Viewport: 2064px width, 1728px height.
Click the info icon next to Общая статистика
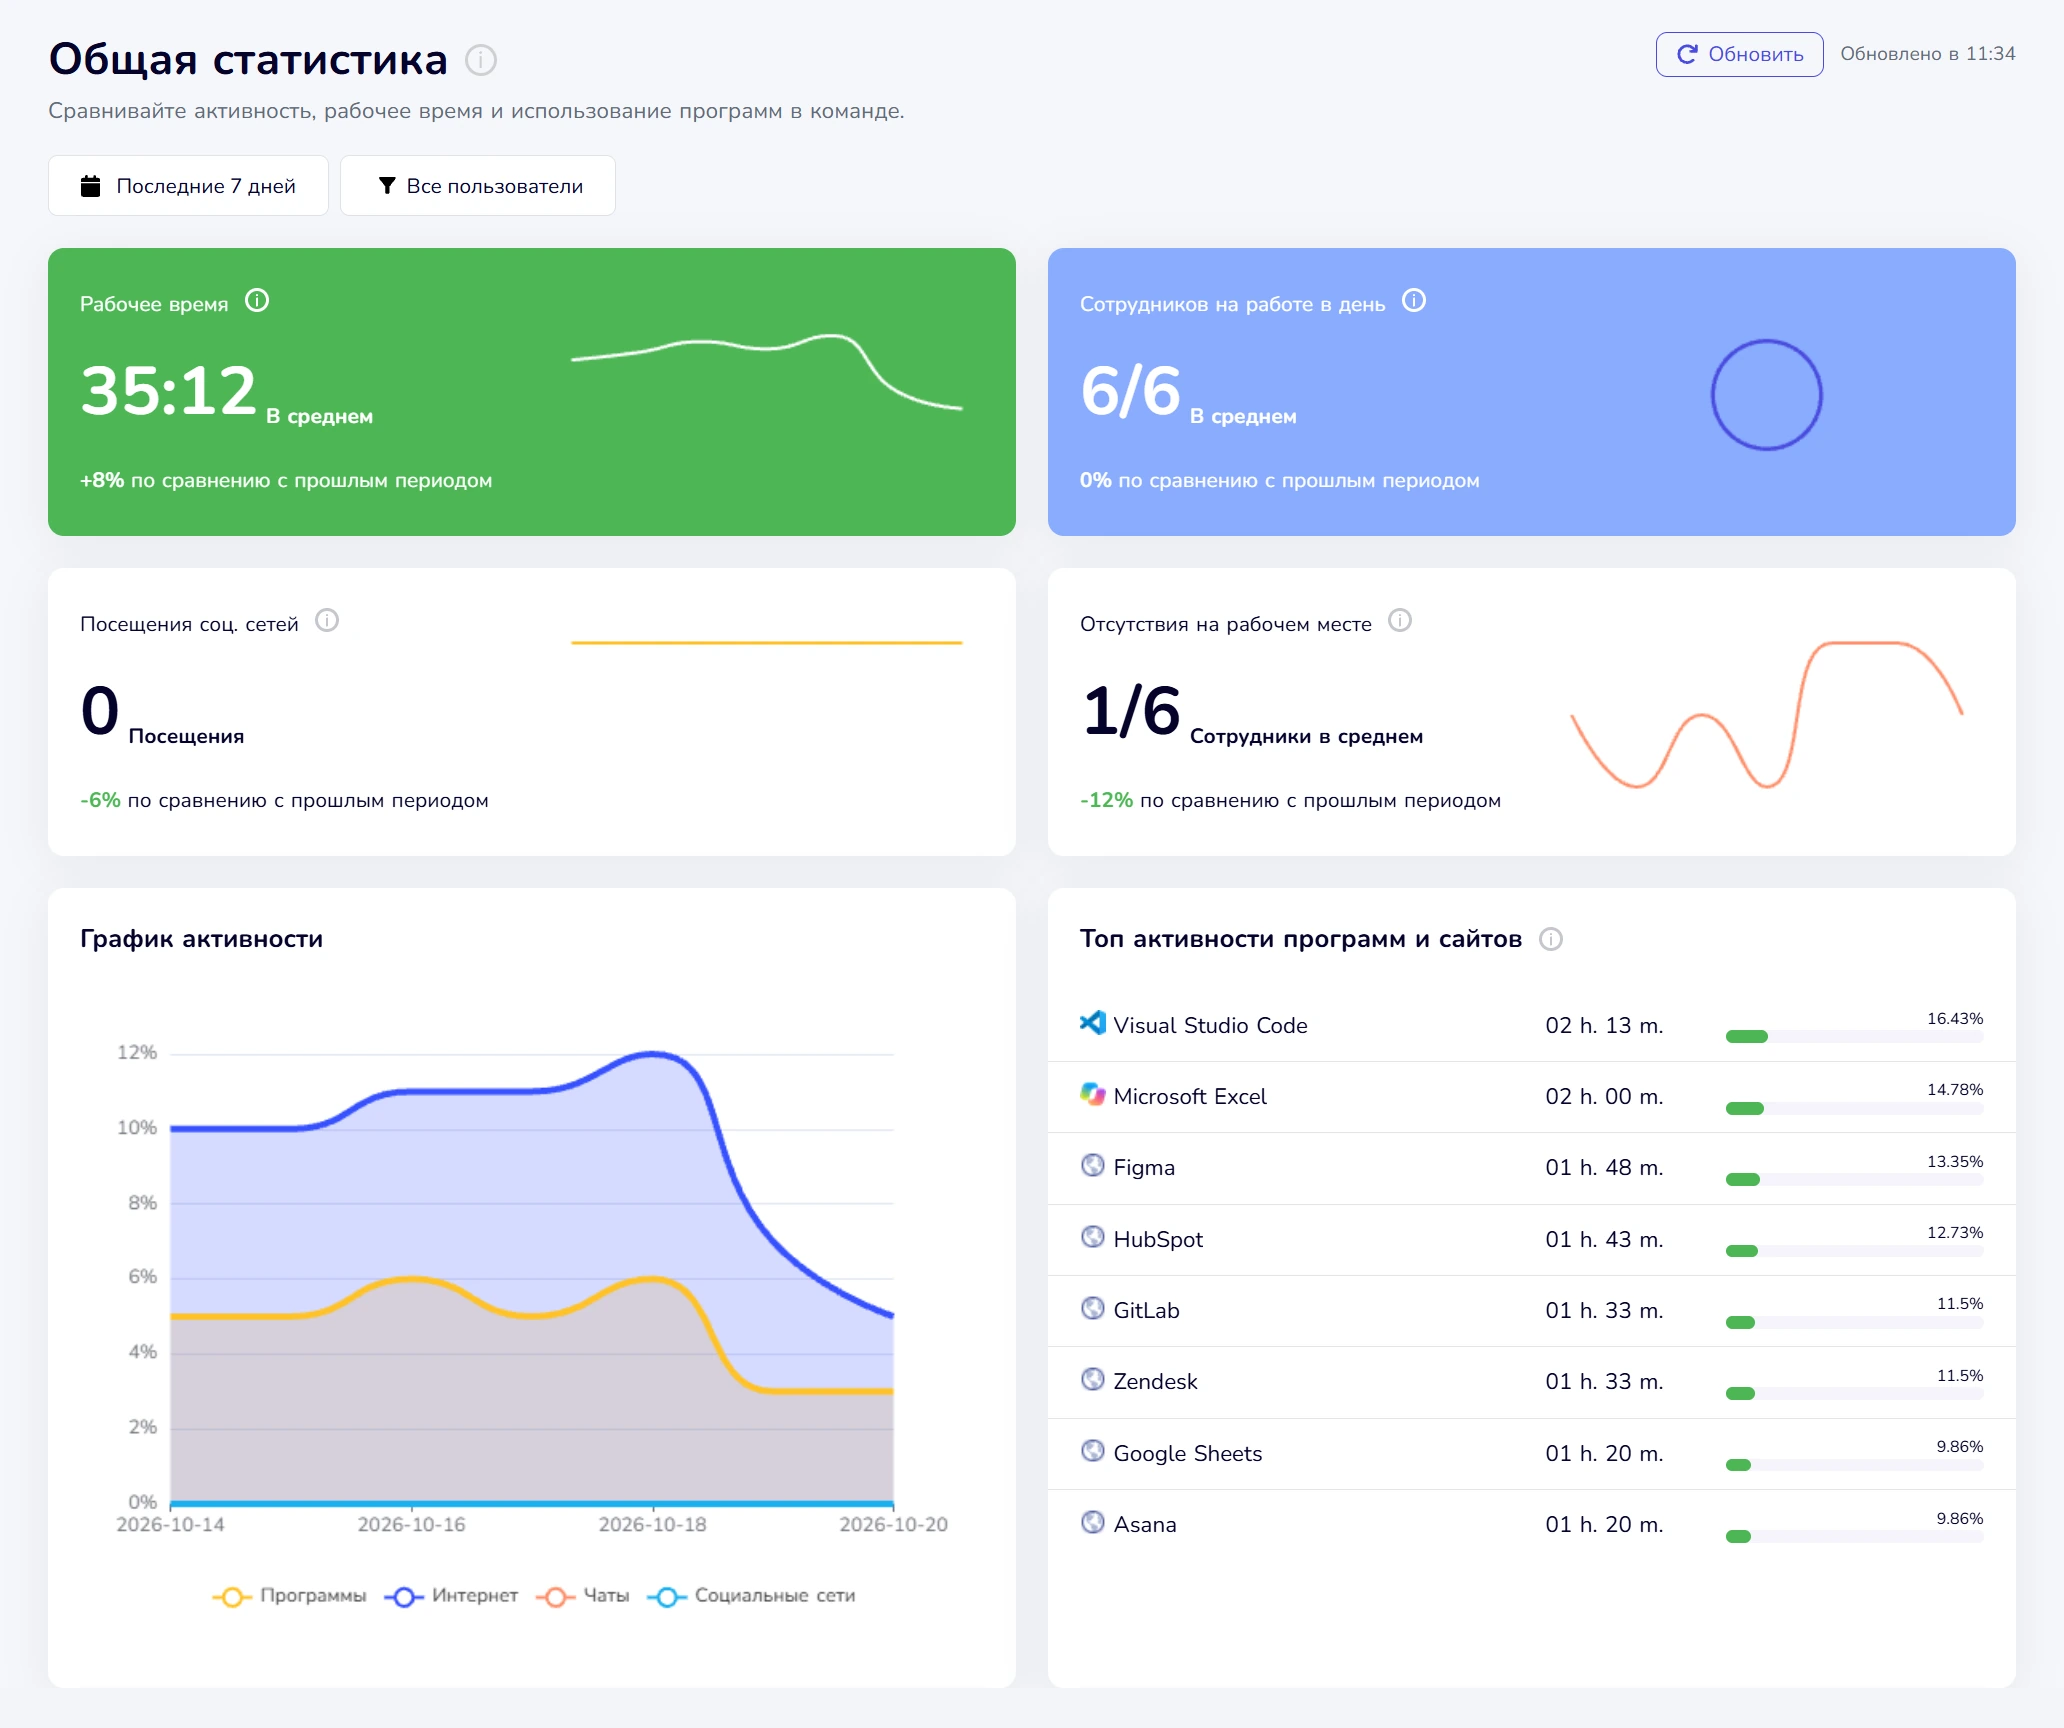pos(481,60)
